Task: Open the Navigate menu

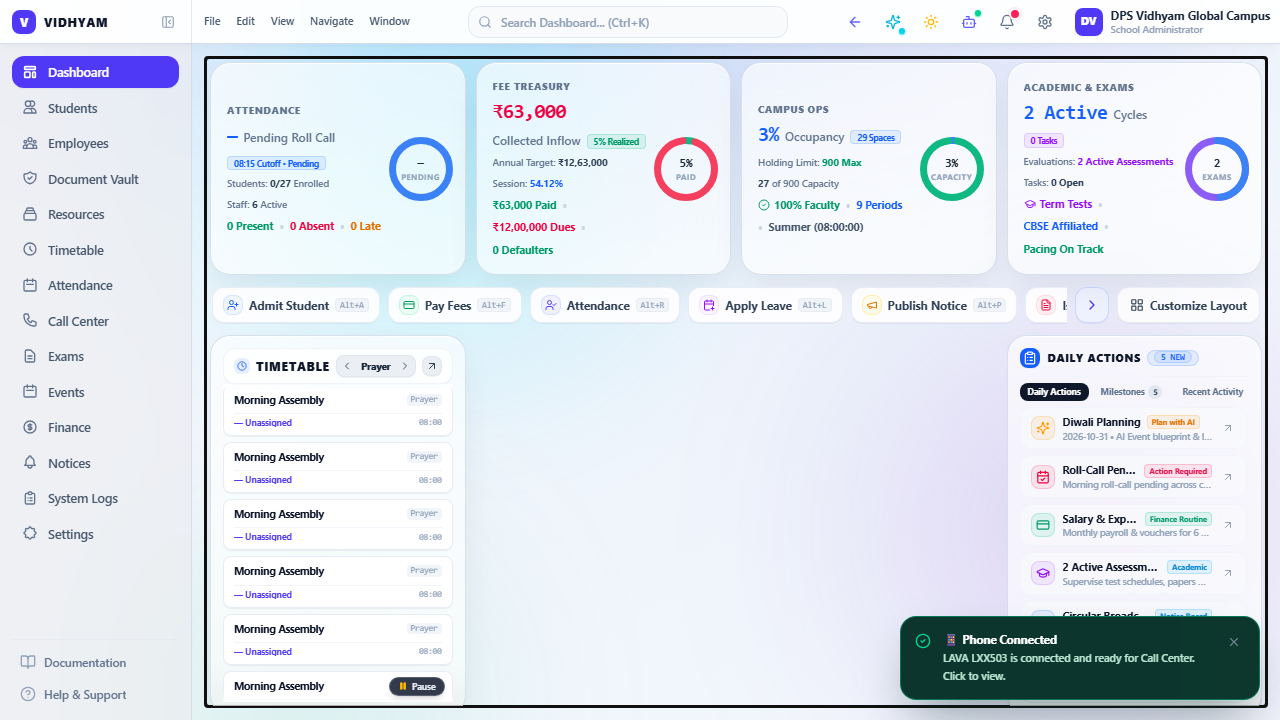Action: coord(332,22)
